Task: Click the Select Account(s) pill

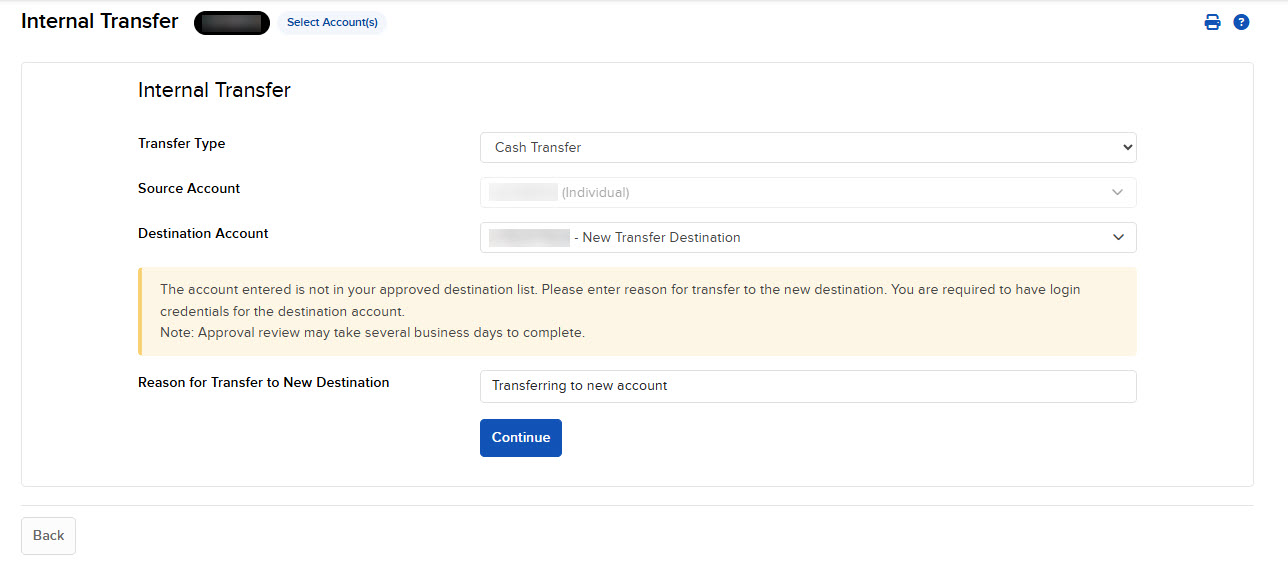Action: click(x=332, y=23)
